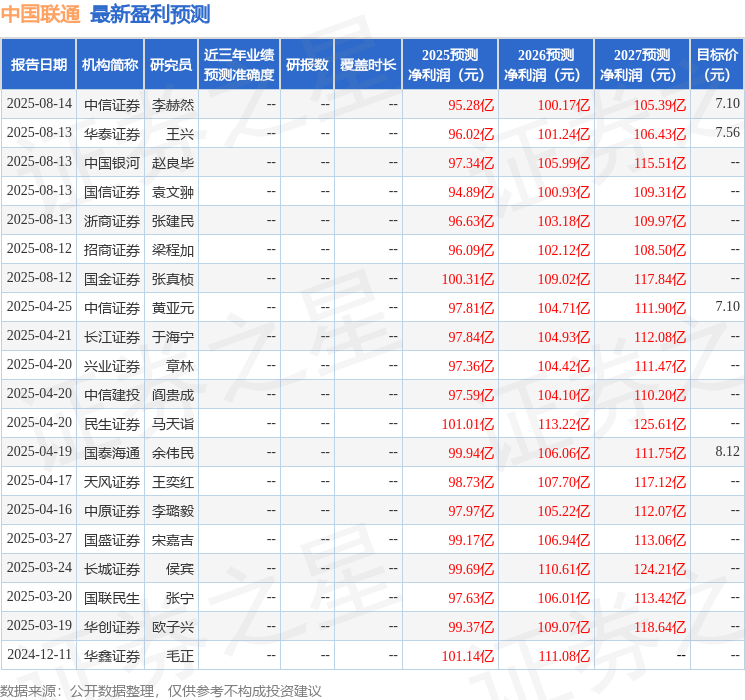Screen dimensions: 745x700
Task: Click researcher name 黄亚元
Action: (x=172, y=308)
